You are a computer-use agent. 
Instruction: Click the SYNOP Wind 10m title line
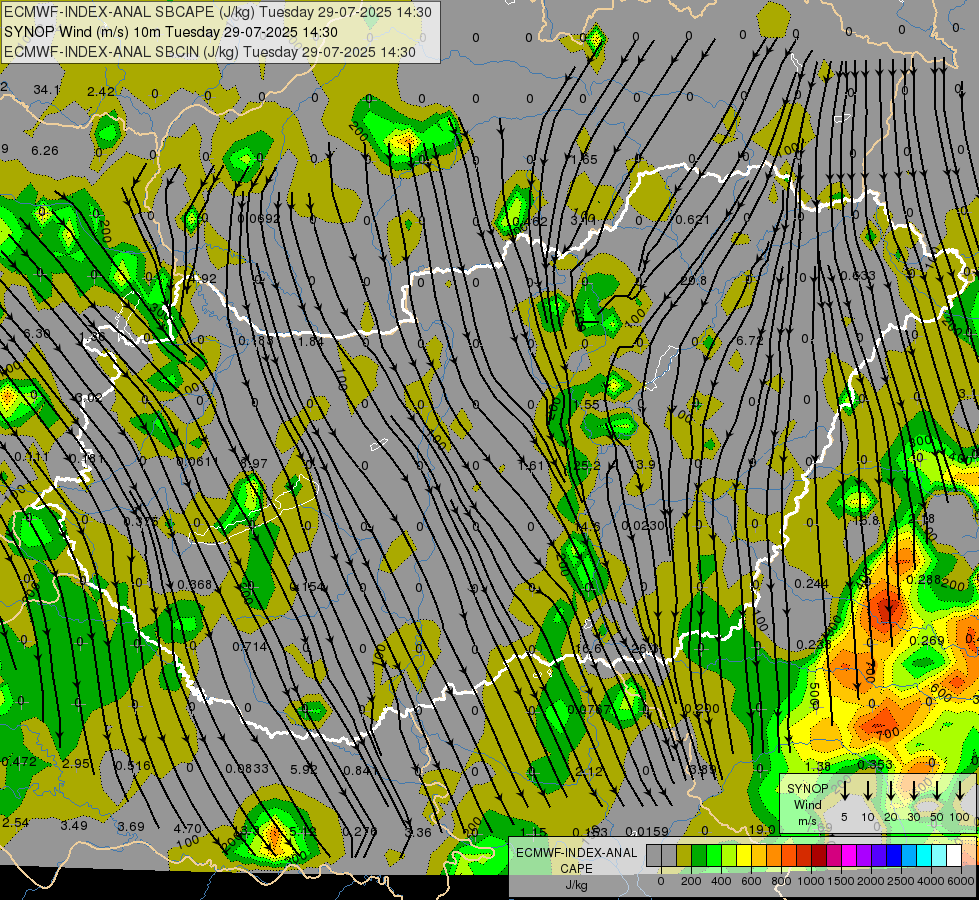click(x=171, y=32)
